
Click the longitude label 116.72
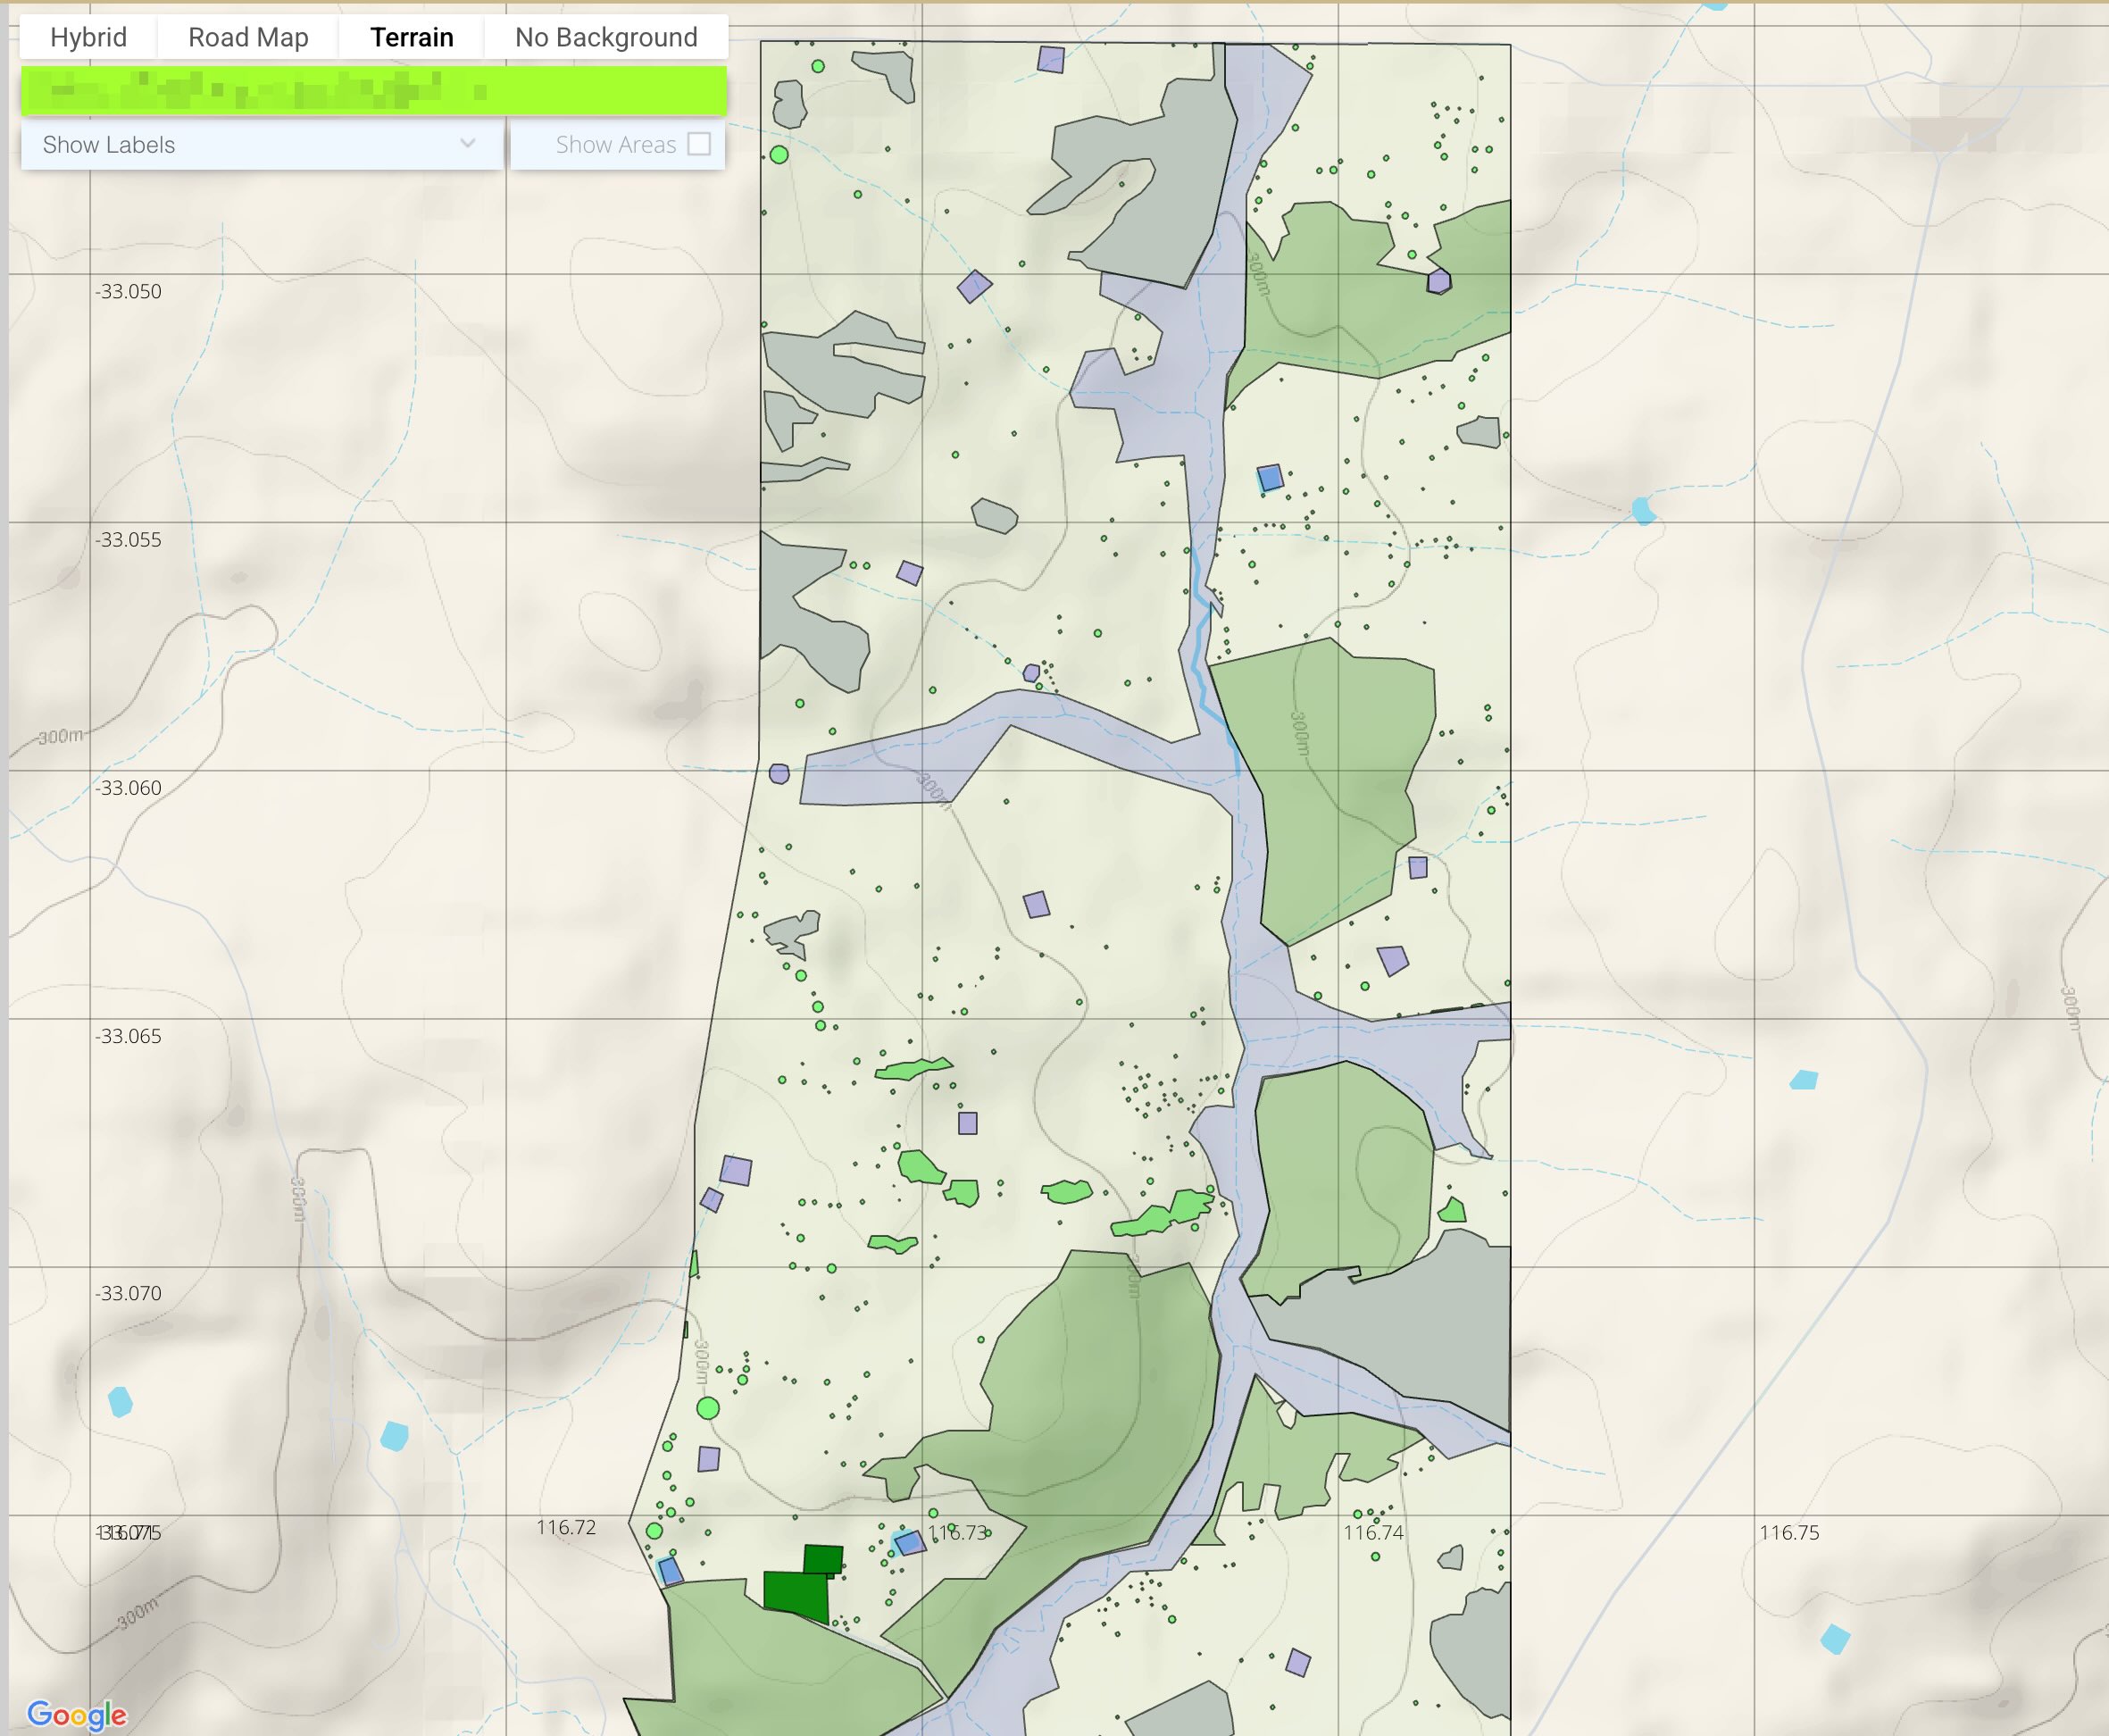click(x=566, y=1527)
